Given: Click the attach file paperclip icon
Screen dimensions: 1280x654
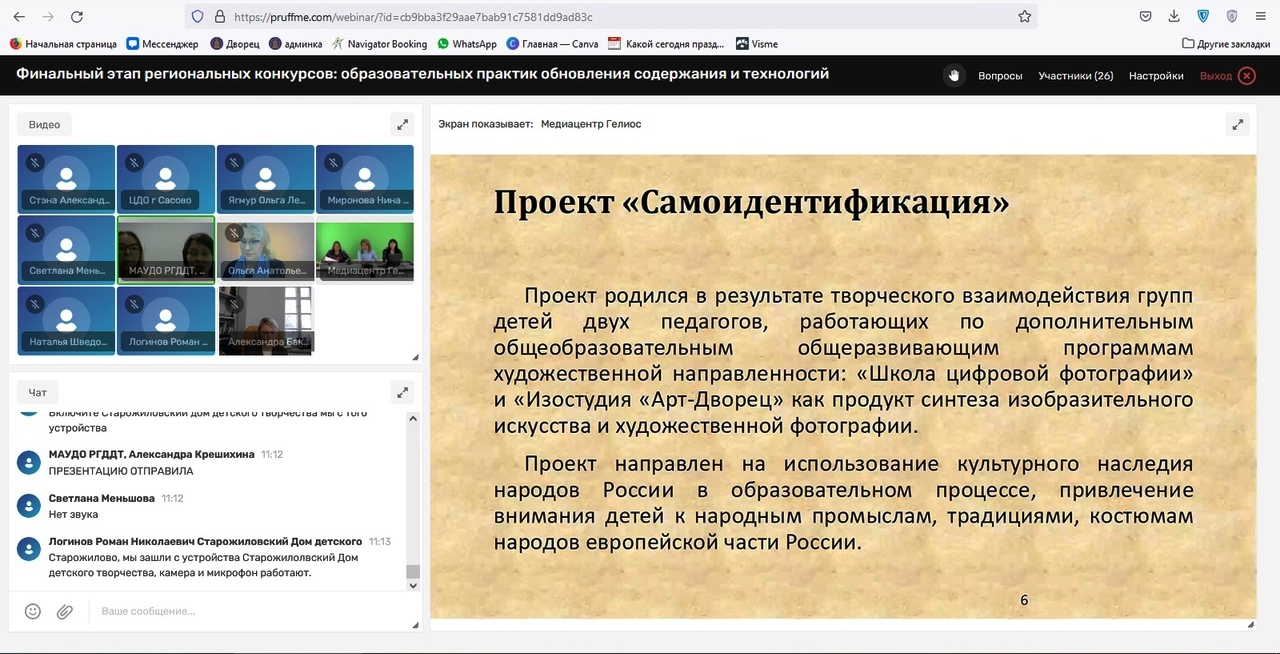Looking at the screenshot, I should coord(65,611).
